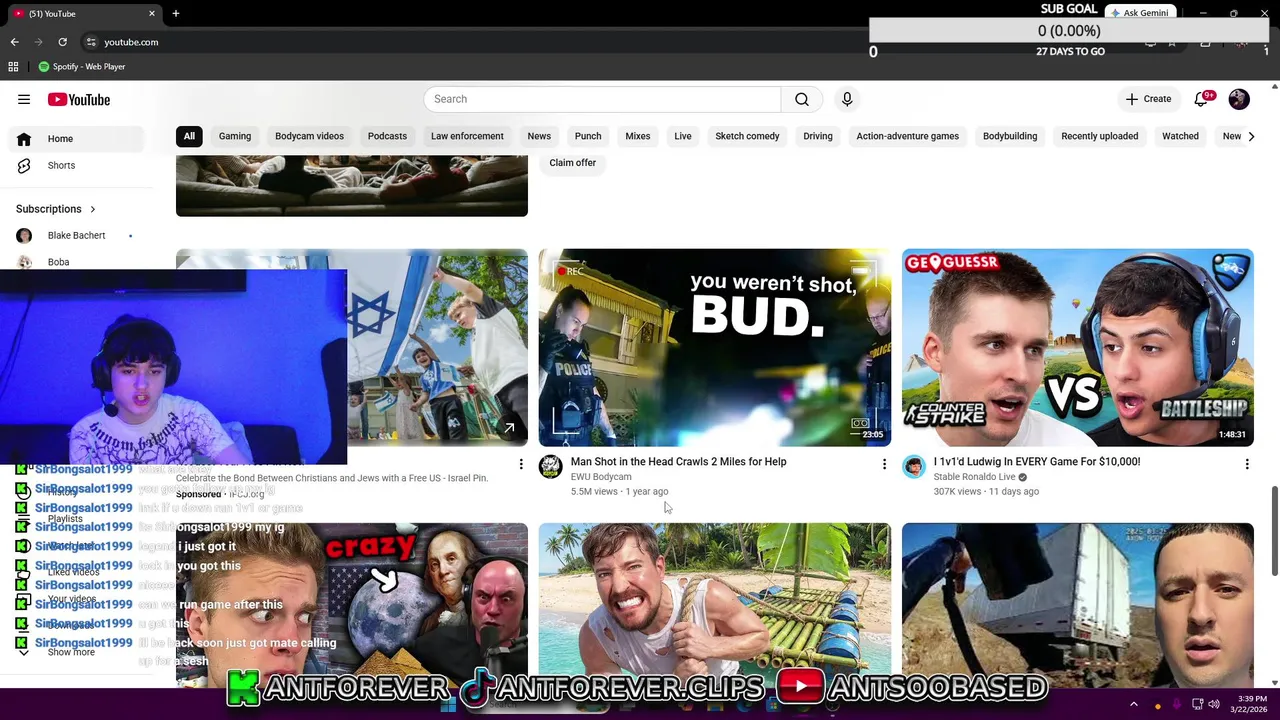Click the browser Back arrow
Image resolution: width=1280 pixels, height=720 pixels.
15,42
